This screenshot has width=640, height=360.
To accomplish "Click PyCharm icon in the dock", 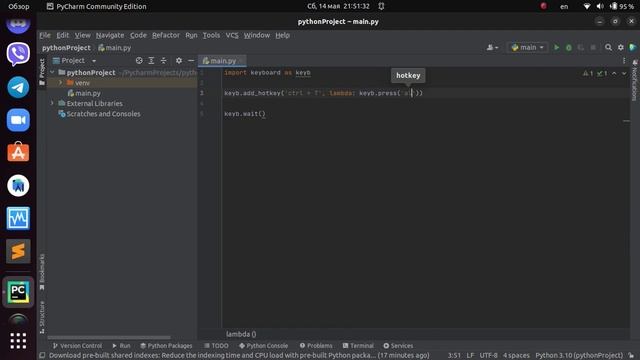I will [18, 292].
